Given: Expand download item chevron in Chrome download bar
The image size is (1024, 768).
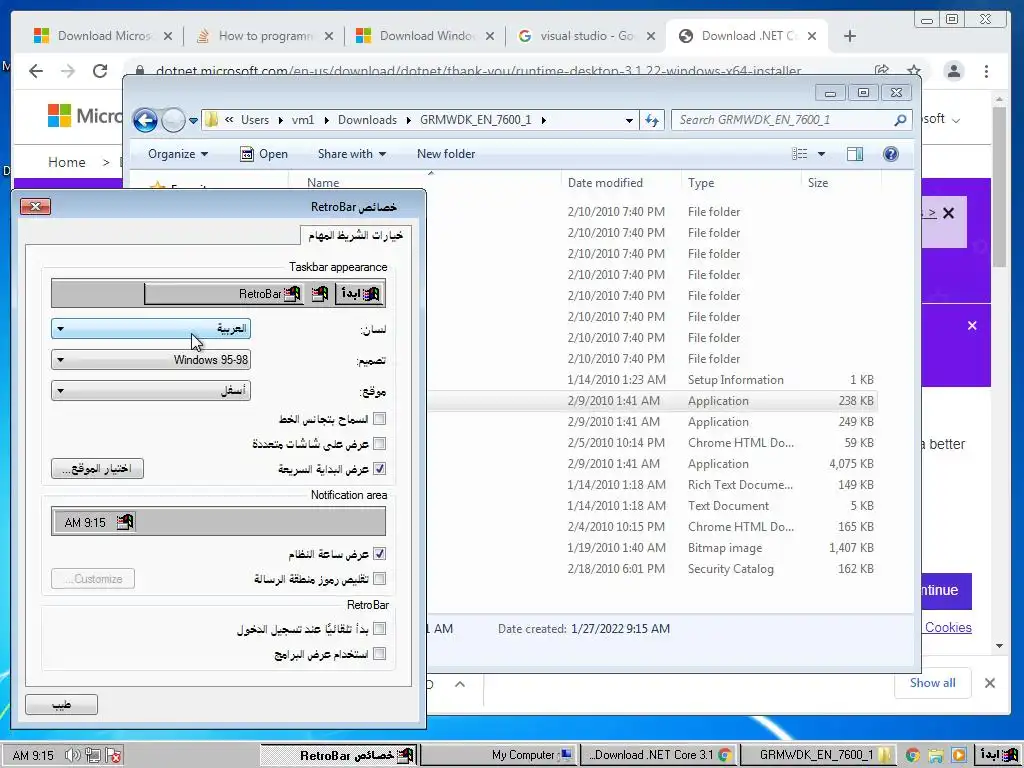Looking at the screenshot, I should (x=460, y=684).
